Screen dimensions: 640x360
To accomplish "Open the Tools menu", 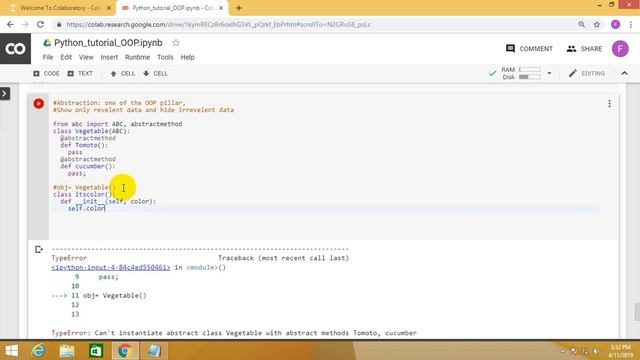I will point(165,57).
